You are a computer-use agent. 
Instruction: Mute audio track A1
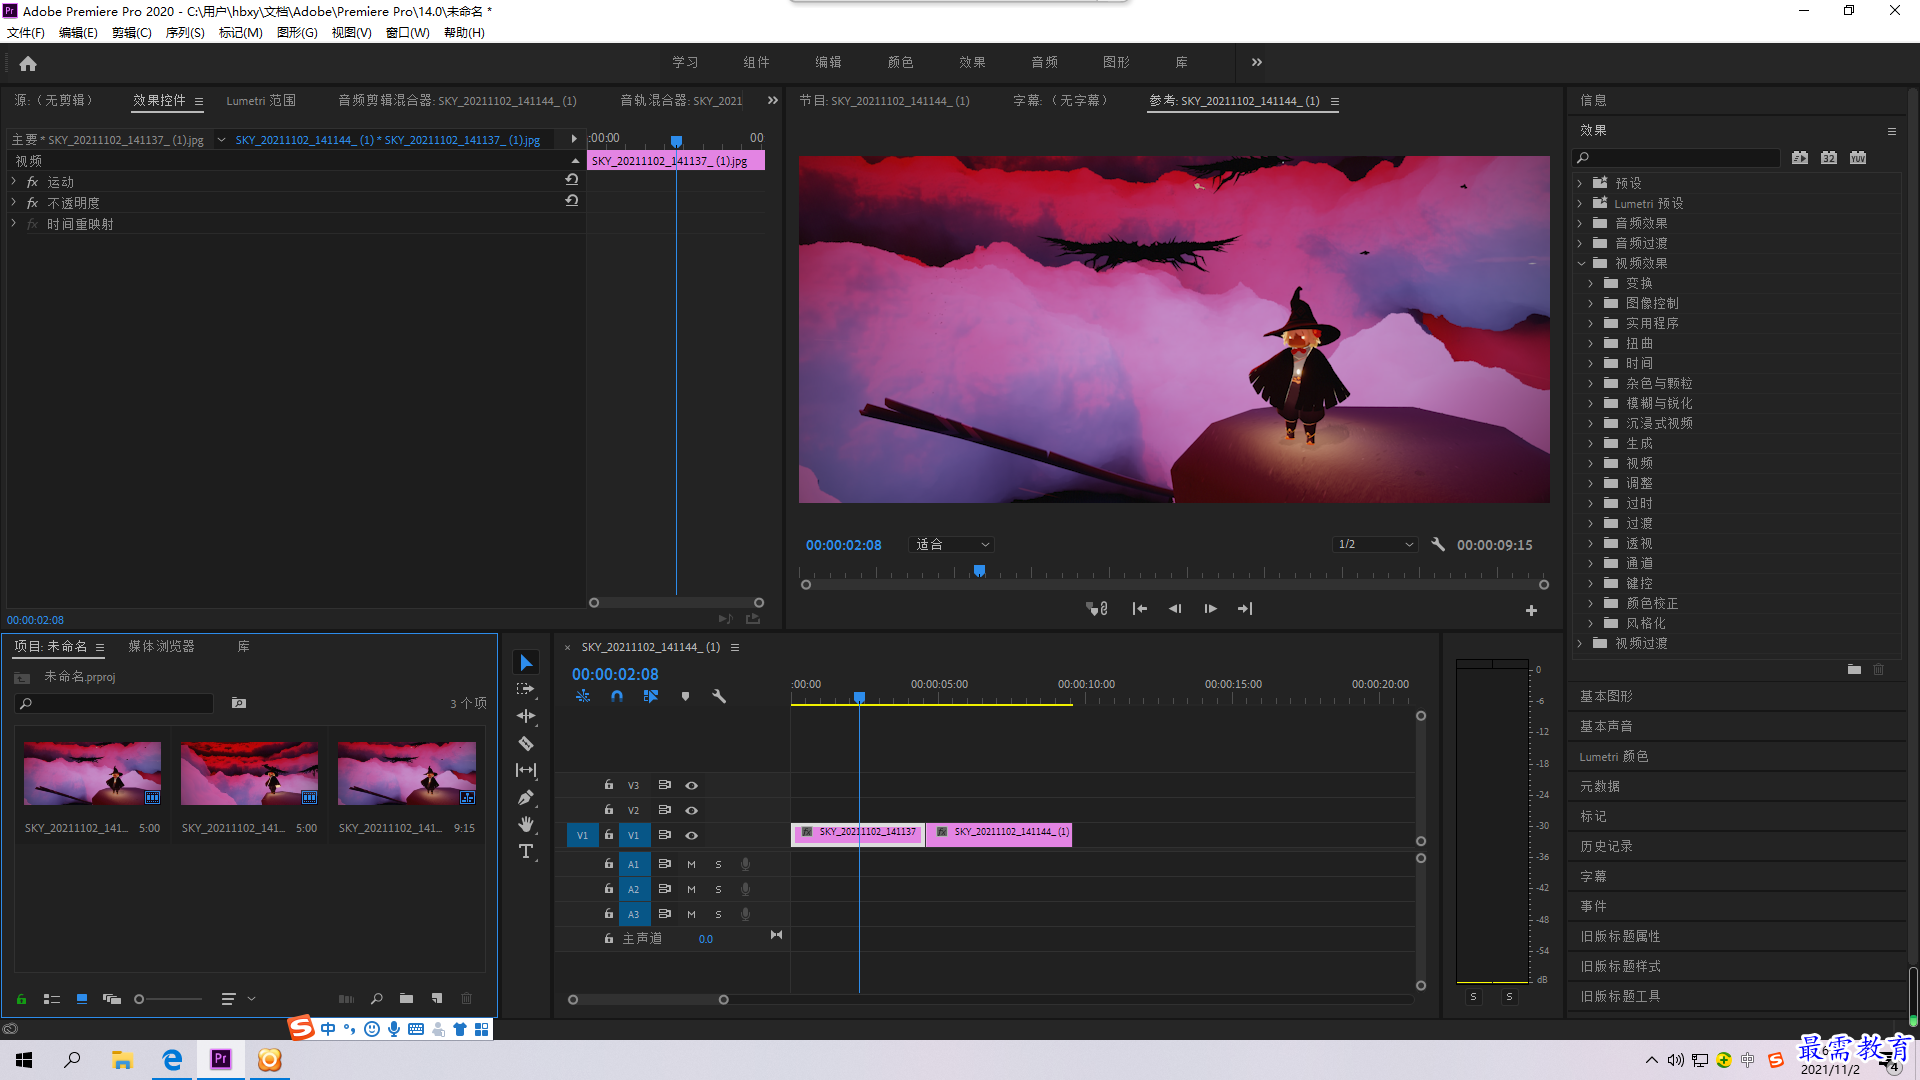691,865
